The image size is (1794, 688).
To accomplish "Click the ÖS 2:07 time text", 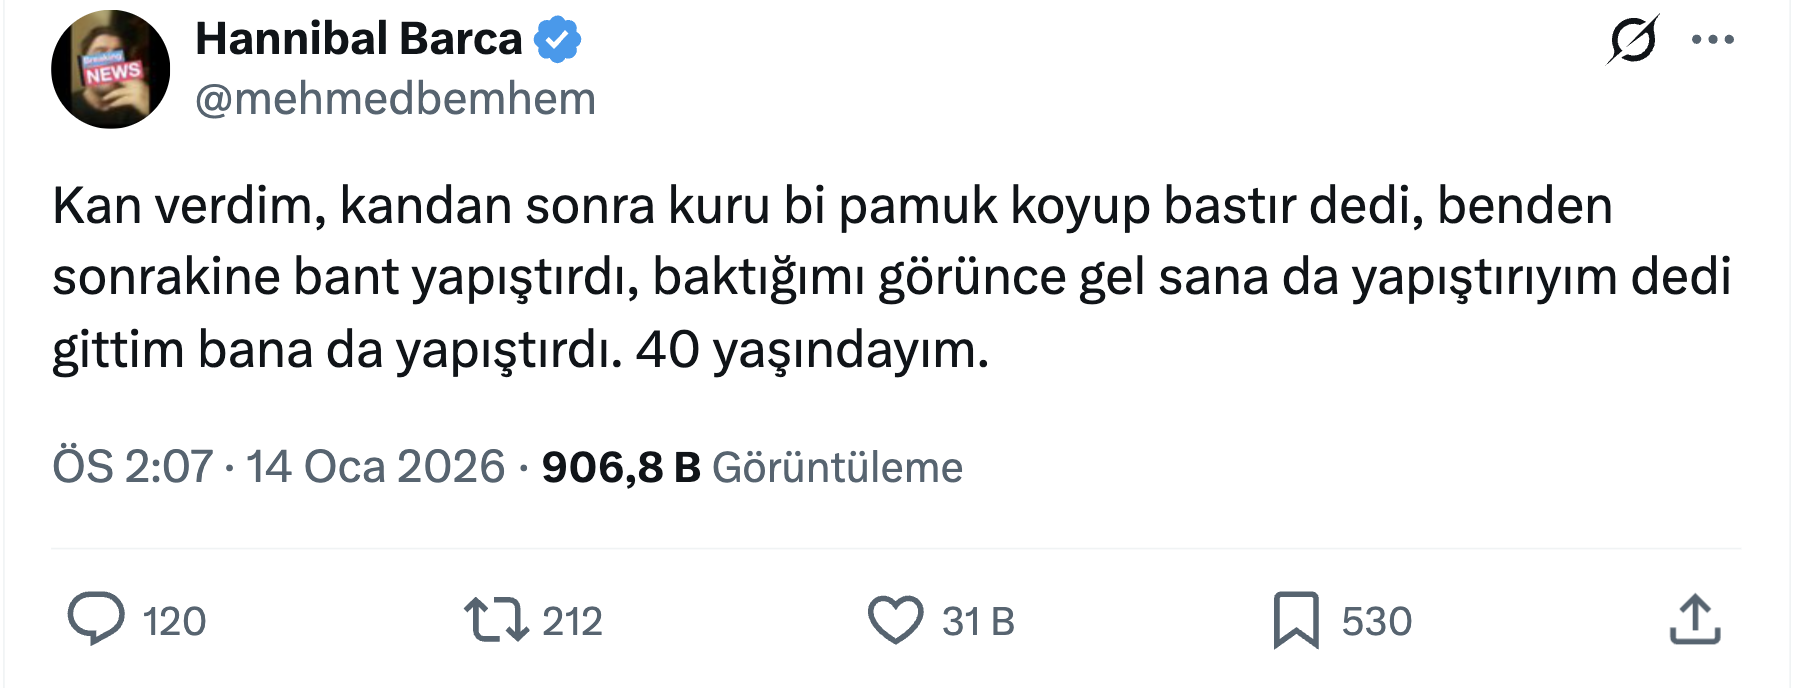I will pos(133,467).
